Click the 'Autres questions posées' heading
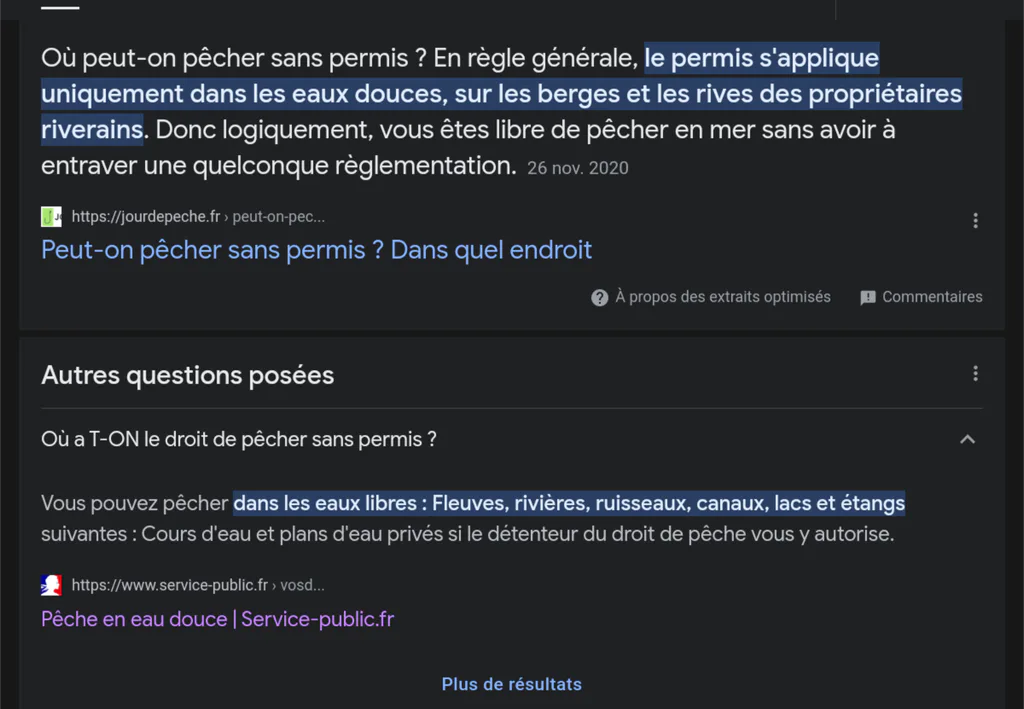The height and width of the screenshot is (709, 1024). pyautogui.click(x=187, y=375)
